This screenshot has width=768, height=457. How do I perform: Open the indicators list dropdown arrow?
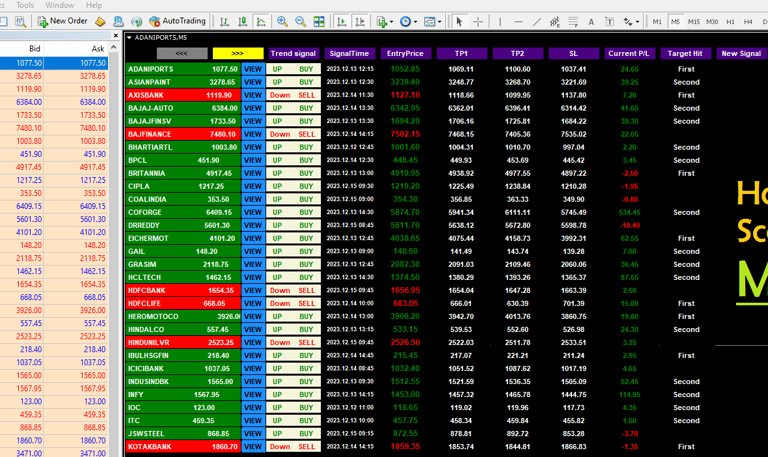point(391,22)
